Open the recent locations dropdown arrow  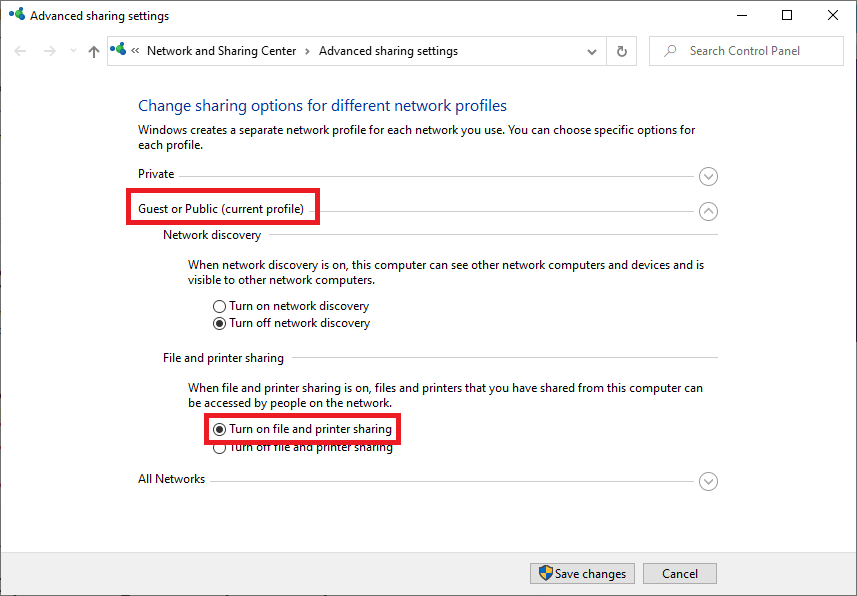[x=73, y=51]
